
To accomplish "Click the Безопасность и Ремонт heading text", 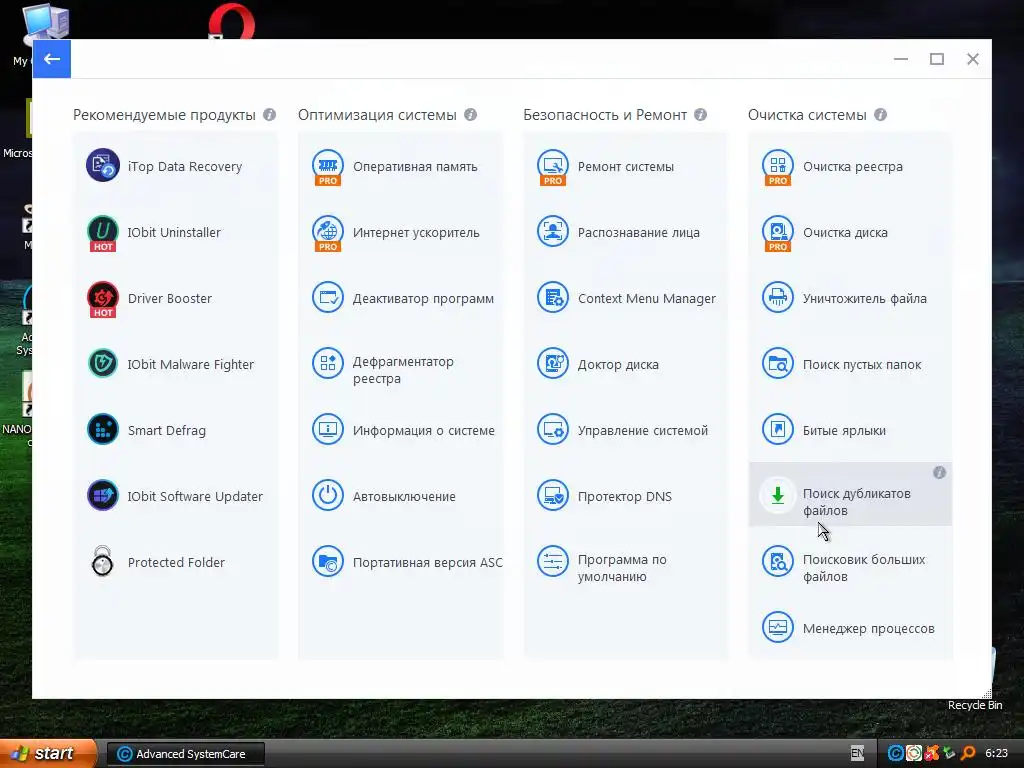I will (605, 115).
